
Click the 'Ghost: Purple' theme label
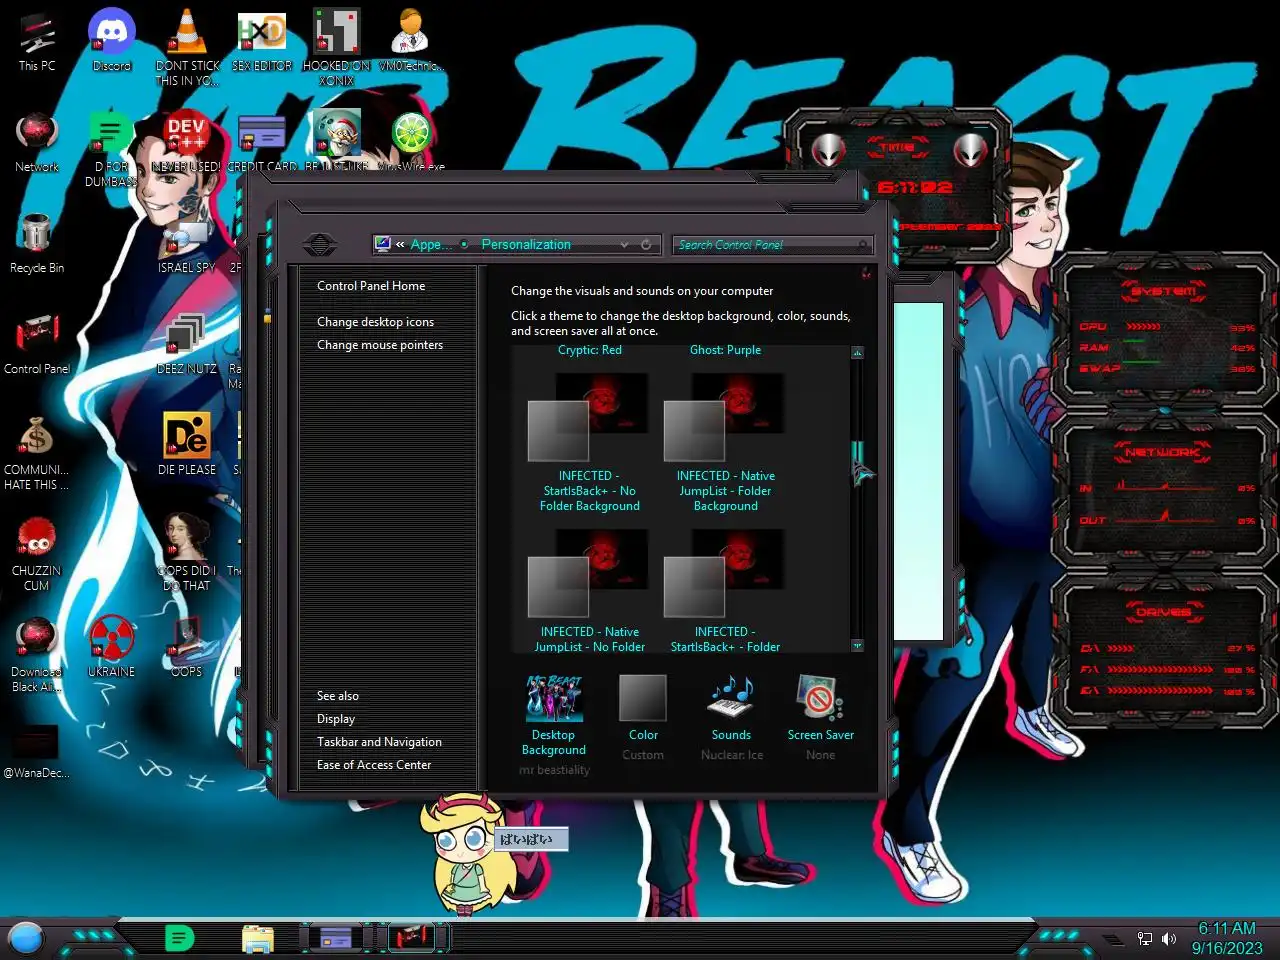pyautogui.click(x=725, y=350)
